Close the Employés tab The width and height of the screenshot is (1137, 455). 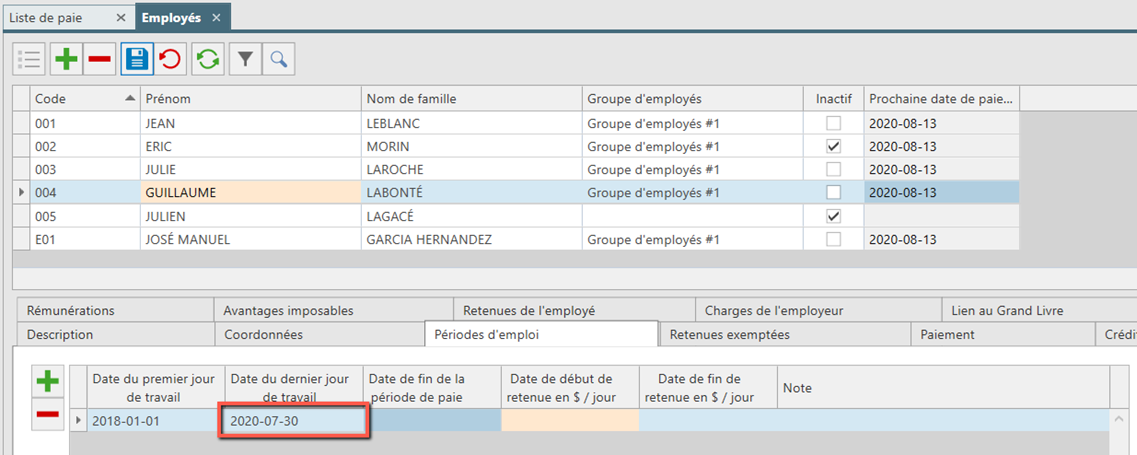pyautogui.click(x=216, y=17)
